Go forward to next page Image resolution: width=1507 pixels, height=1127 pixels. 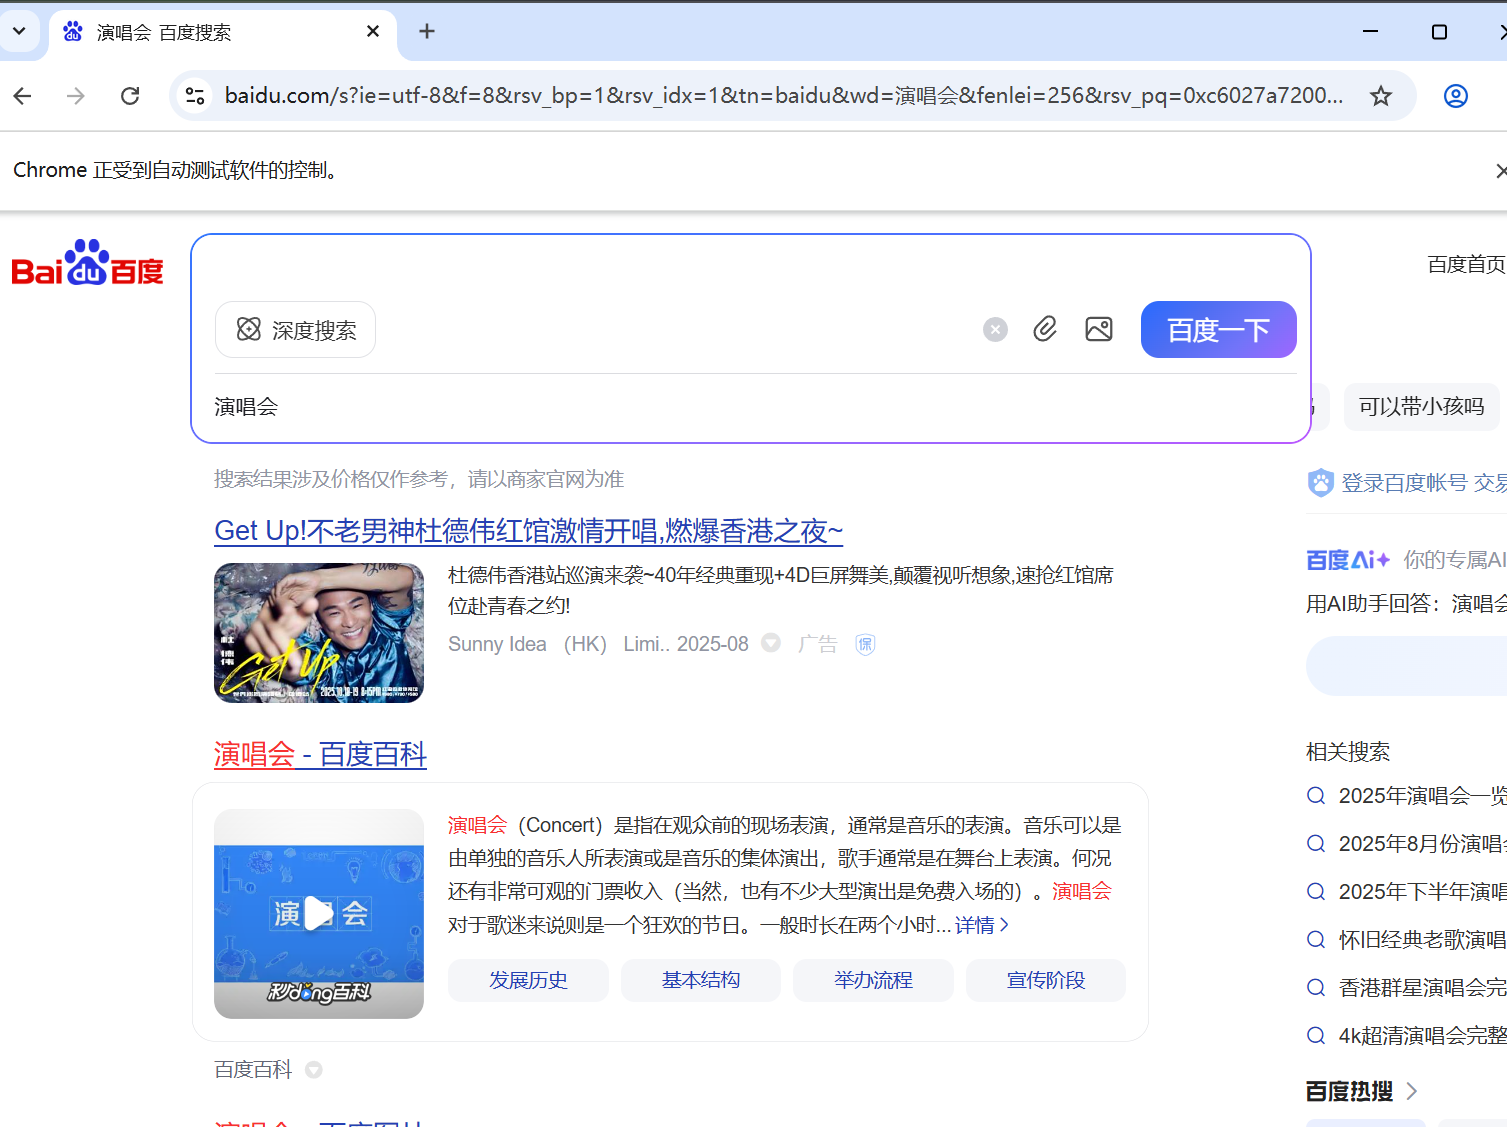pos(76,96)
